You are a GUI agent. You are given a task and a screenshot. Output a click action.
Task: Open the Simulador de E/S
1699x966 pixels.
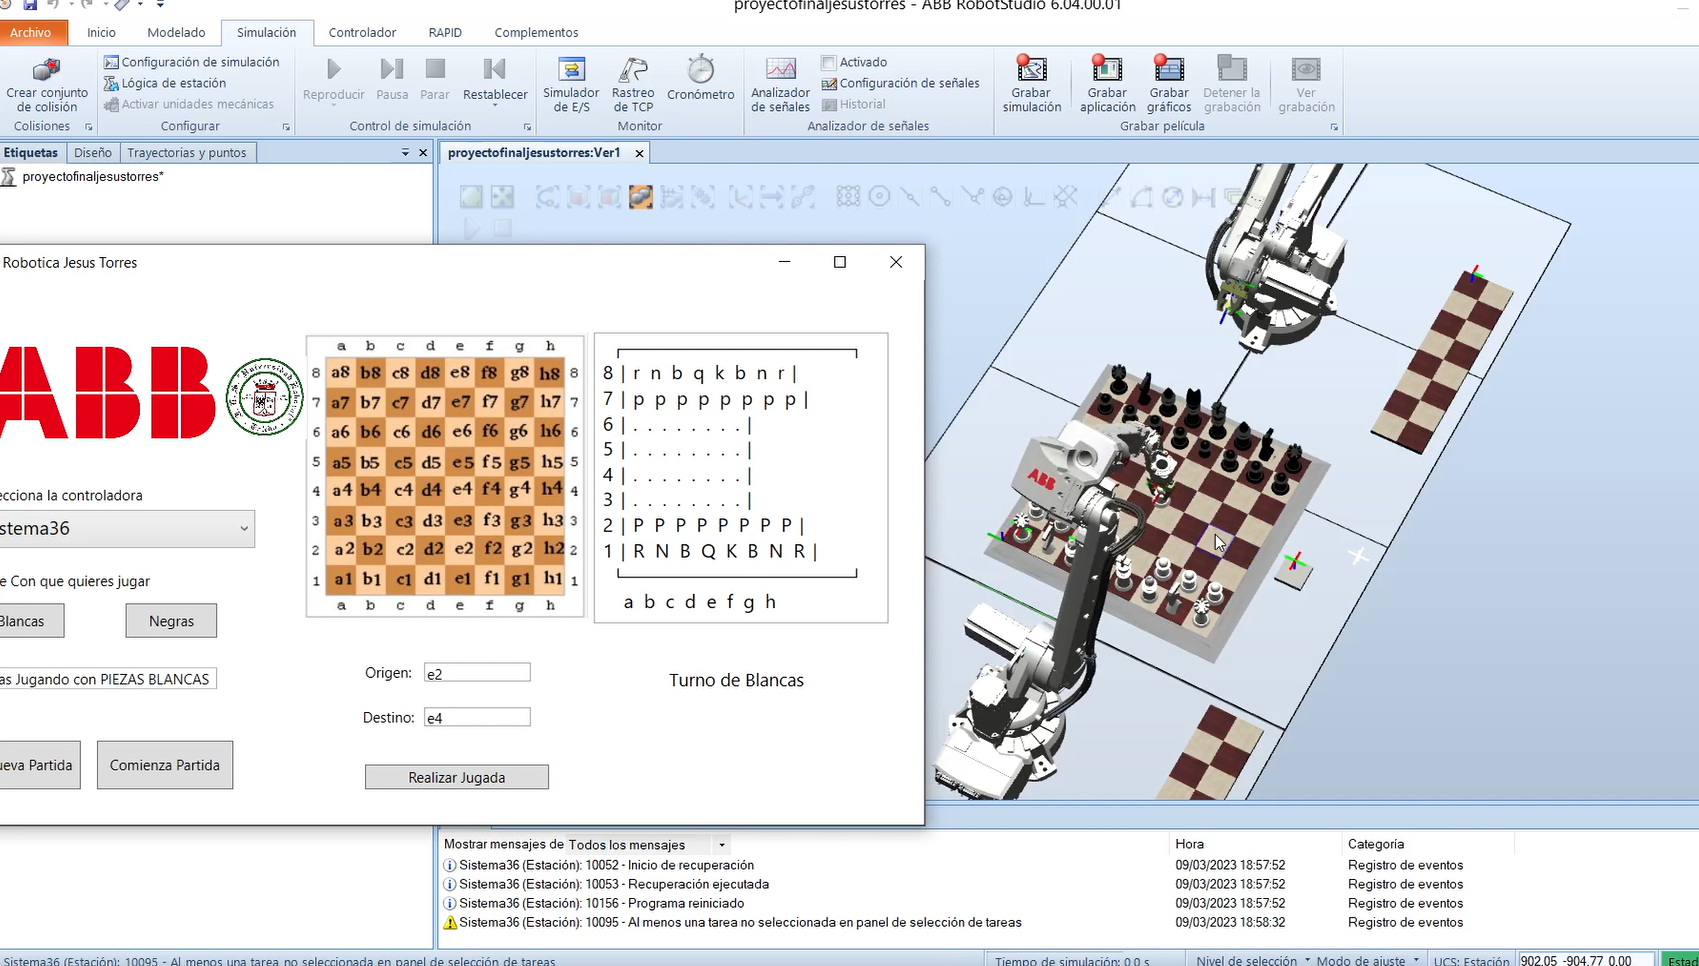[x=571, y=84]
